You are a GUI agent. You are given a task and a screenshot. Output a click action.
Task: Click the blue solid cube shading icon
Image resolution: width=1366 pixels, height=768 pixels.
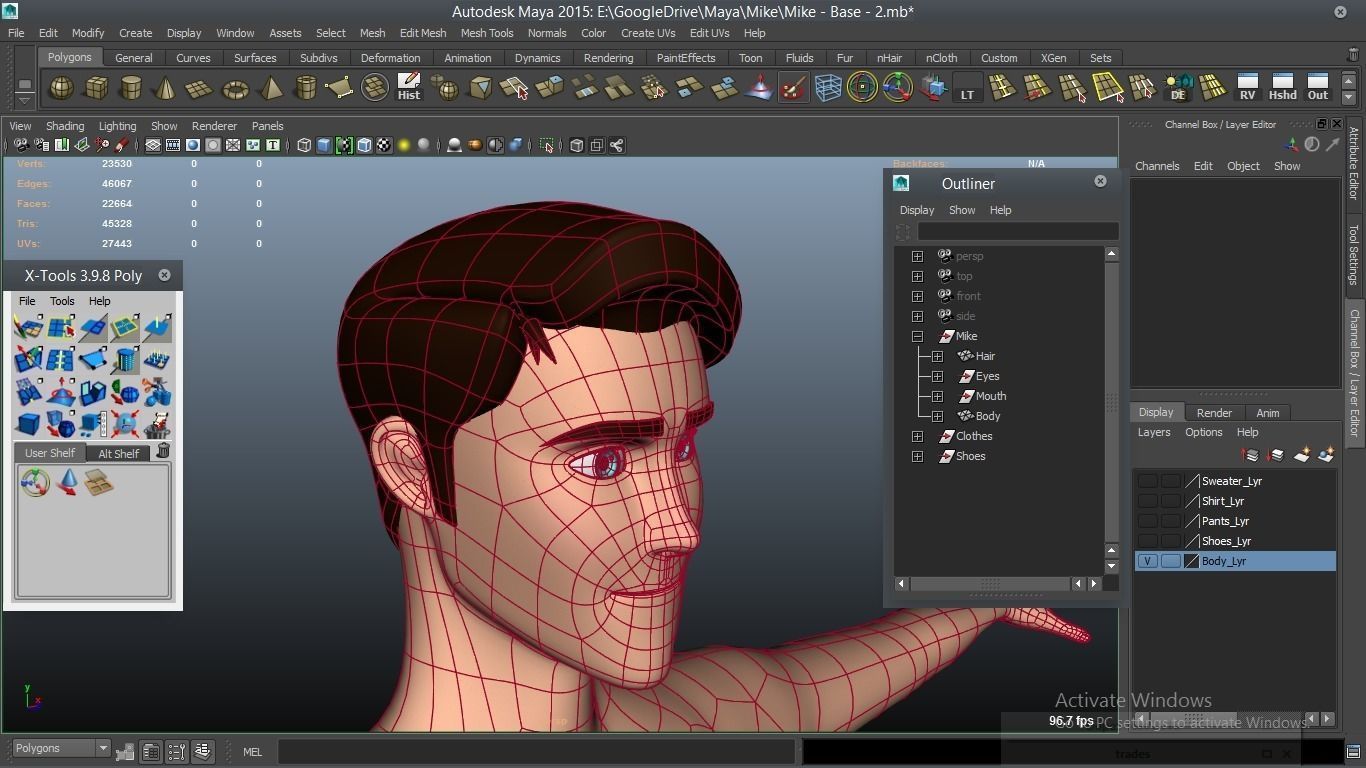coord(324,146)
